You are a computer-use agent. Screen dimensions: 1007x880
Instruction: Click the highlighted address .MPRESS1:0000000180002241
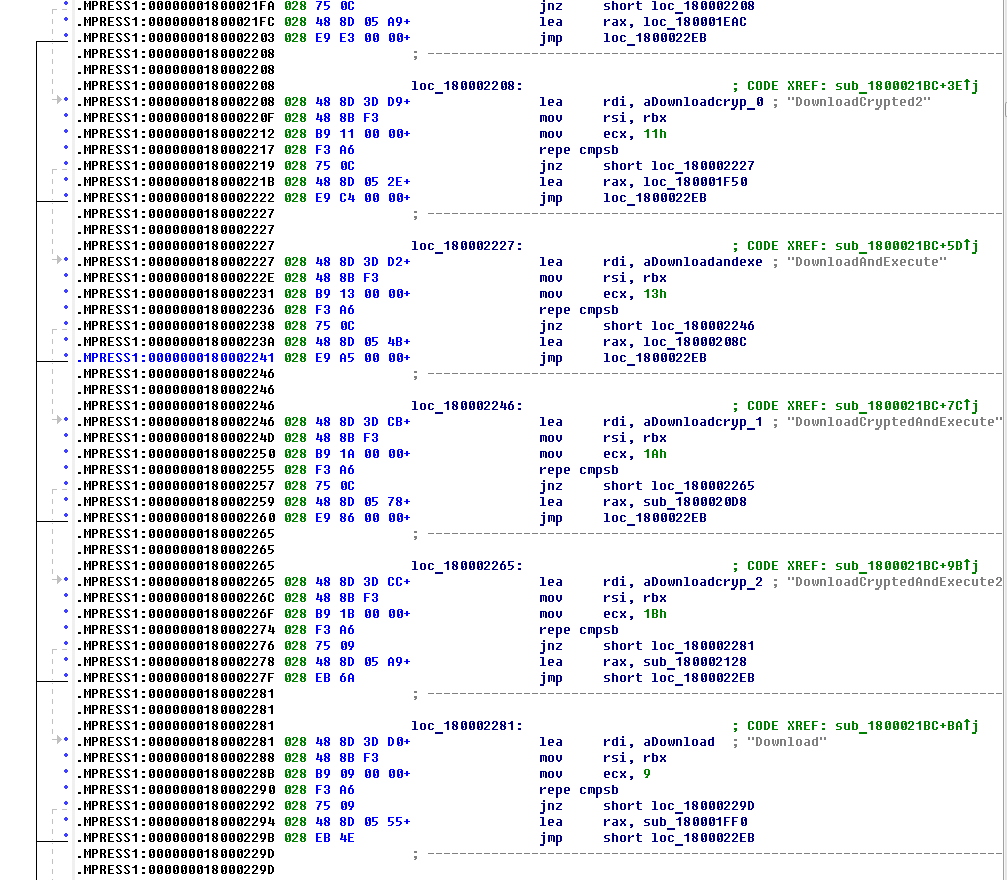176,358
